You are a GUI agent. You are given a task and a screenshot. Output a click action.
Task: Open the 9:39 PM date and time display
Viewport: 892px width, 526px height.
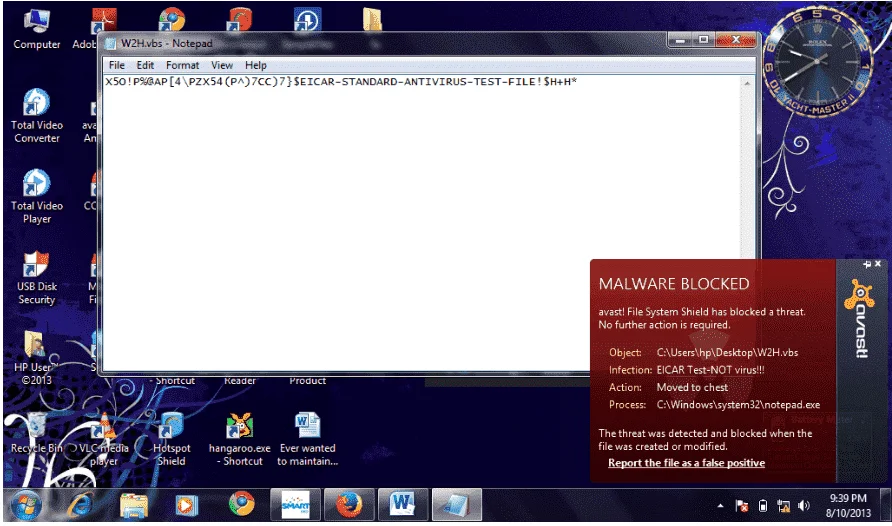pyautogui.click(x=848, y=506)
